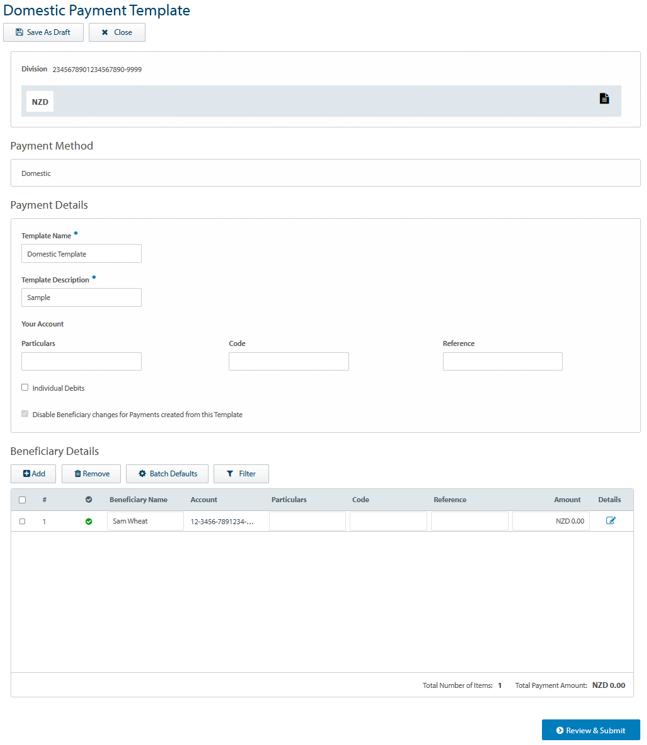Click green status check for Sam Wheat
Viewport: 647px width, 745px height.
click(x=88, y=521)
